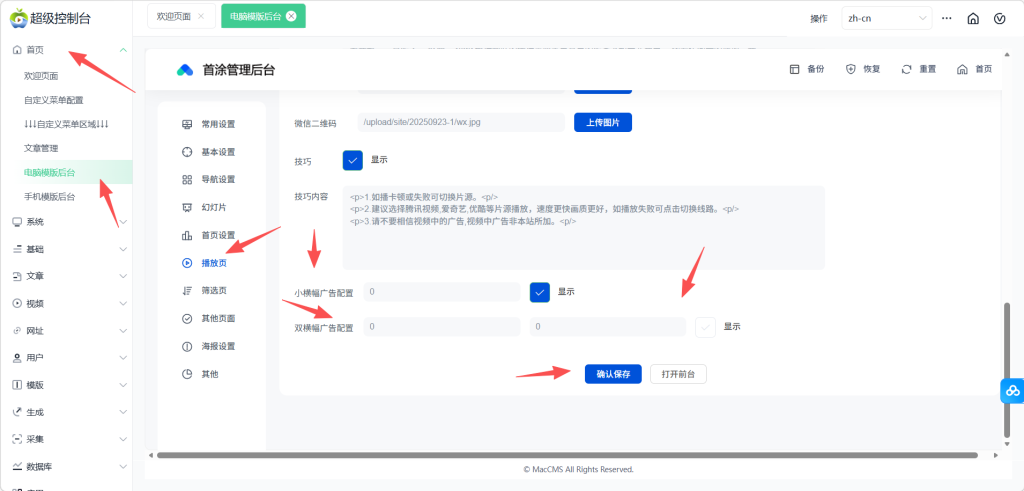Click the person icon beside 用户

coord(18,358)
